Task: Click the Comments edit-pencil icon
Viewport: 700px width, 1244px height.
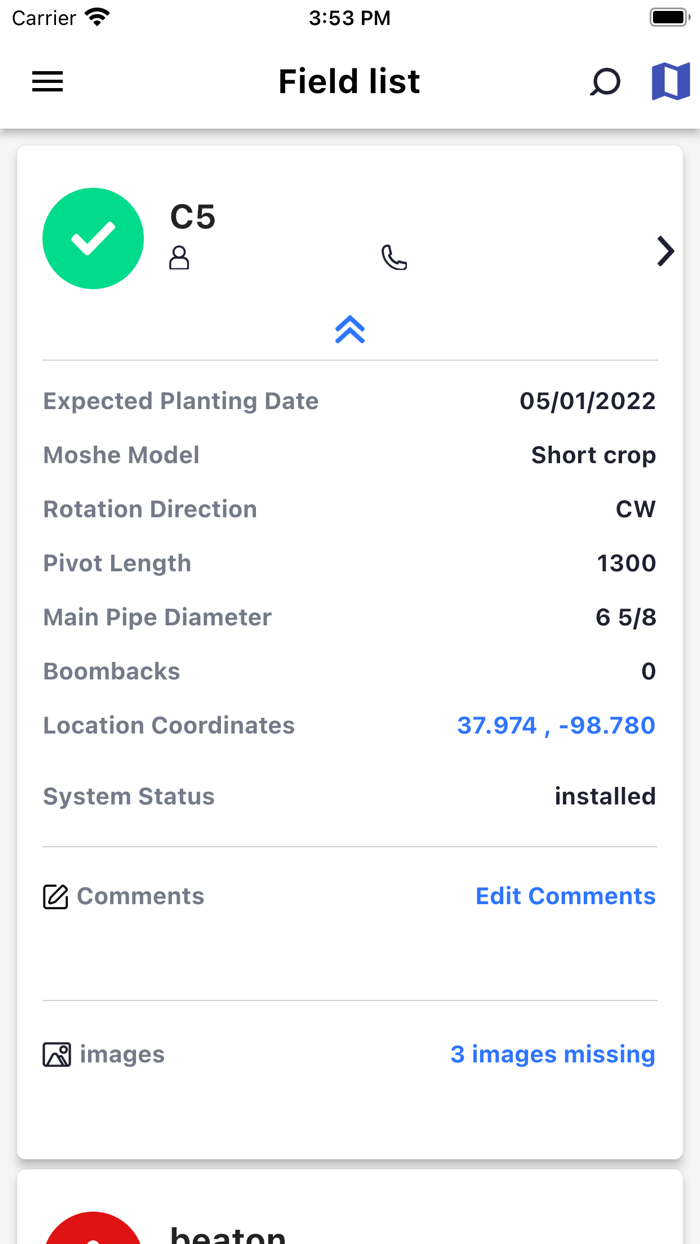Action: coord(55,896)
